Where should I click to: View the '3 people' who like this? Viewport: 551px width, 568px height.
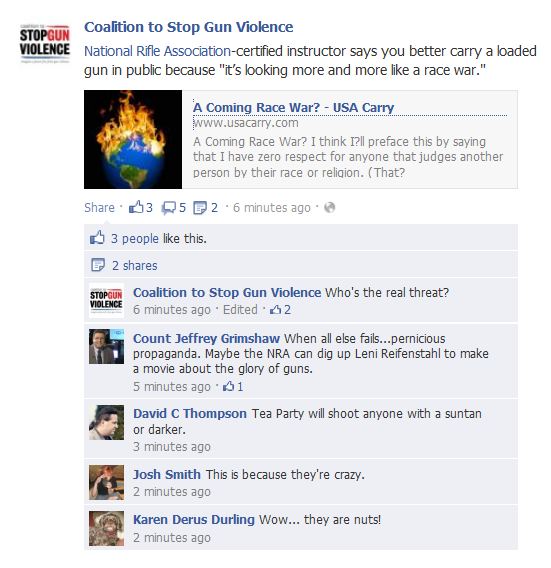click(x=135, y=238)
